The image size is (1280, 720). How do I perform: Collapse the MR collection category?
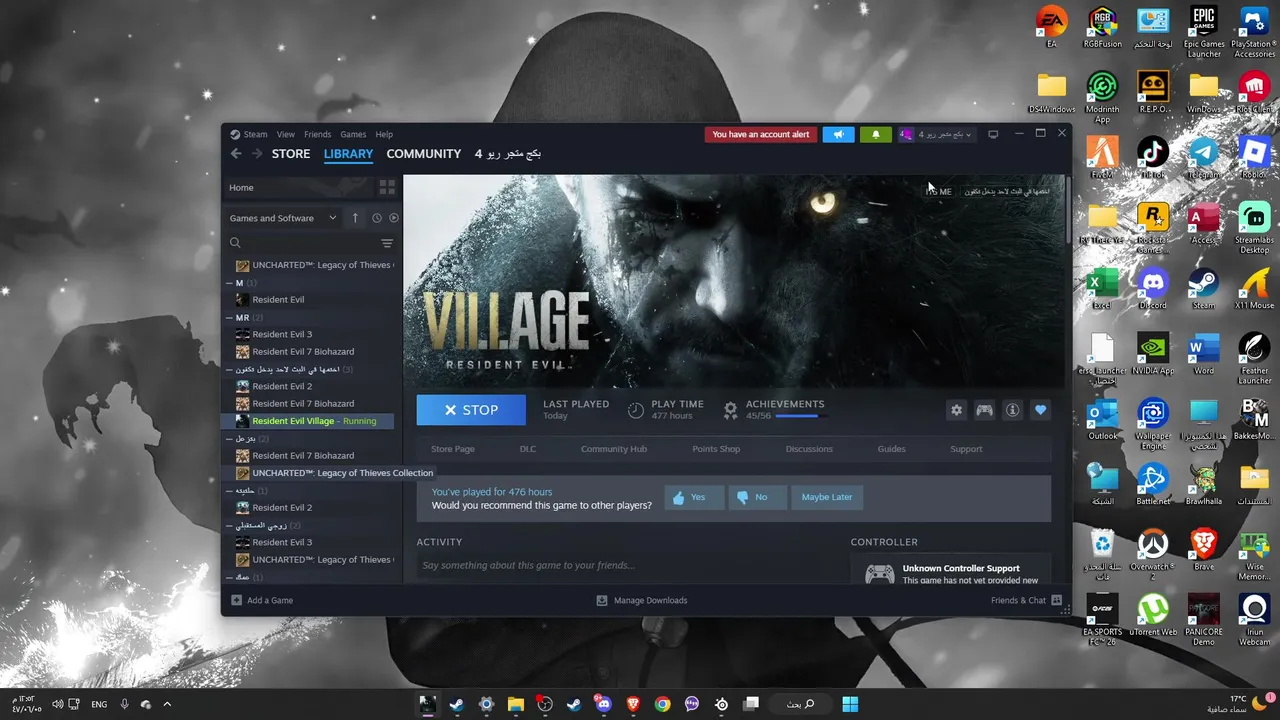pyautogui.click(x=229, y=318)
